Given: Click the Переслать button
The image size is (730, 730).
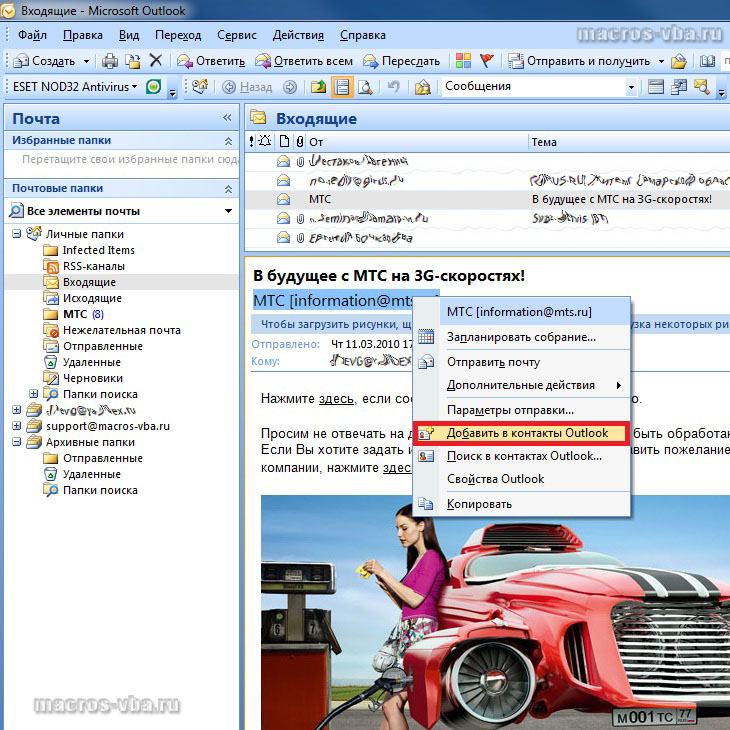Looking at the screenshot, I should tap(401, 61).
